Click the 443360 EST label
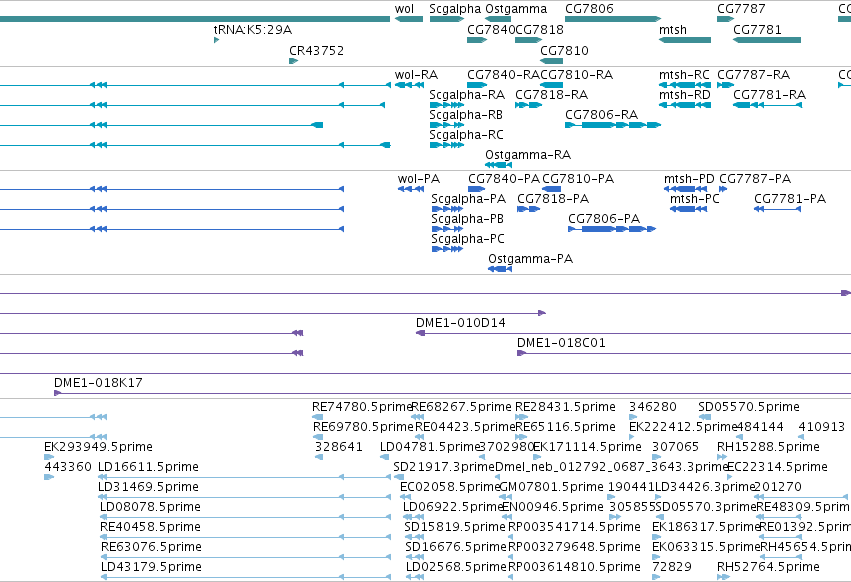The height and width of the screenshot is (582, 851). 68,467
